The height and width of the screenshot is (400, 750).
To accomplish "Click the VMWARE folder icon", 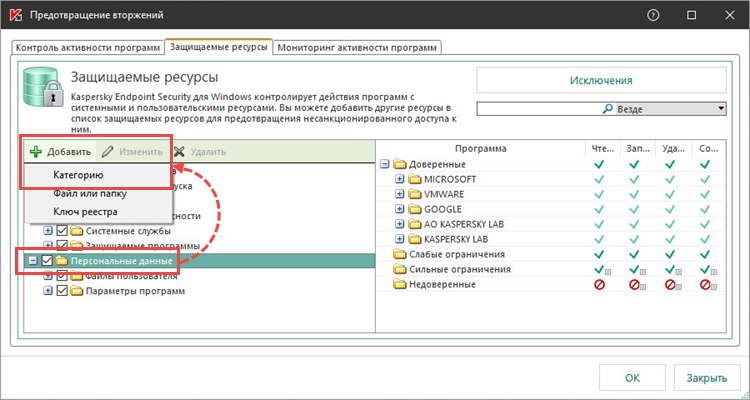I will [x=415, y=194].
